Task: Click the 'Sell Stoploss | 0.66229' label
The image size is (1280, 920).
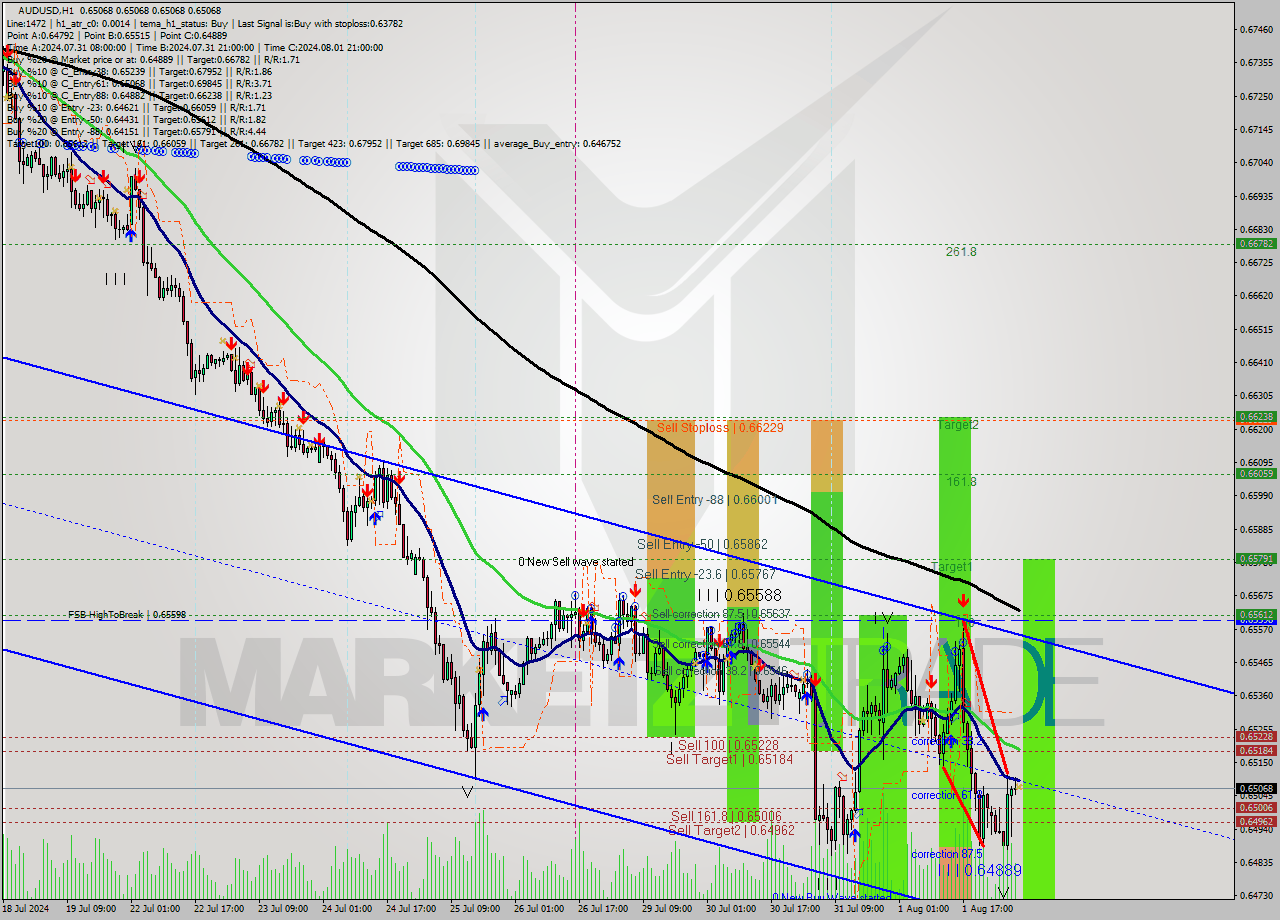Action: (719, 427)
